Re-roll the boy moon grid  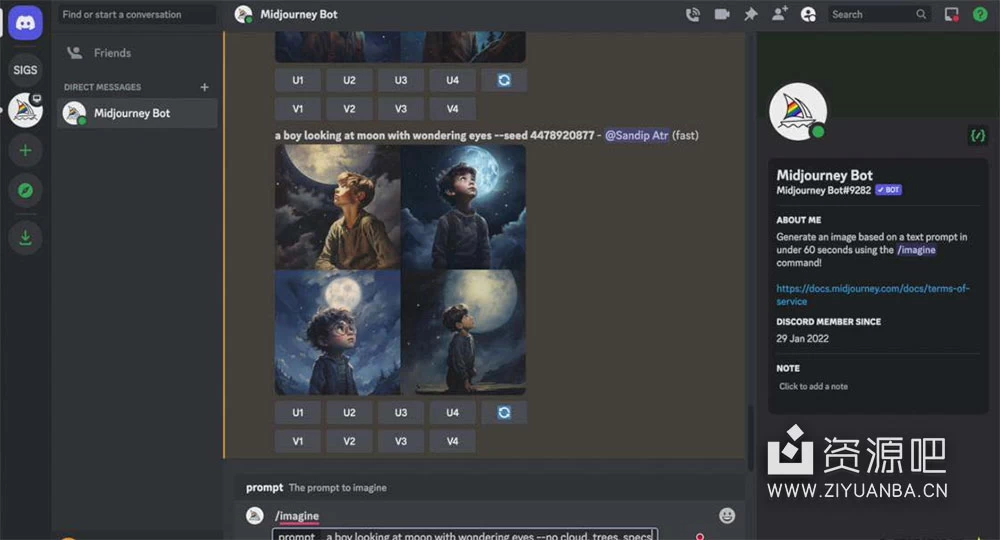(504, 412)
